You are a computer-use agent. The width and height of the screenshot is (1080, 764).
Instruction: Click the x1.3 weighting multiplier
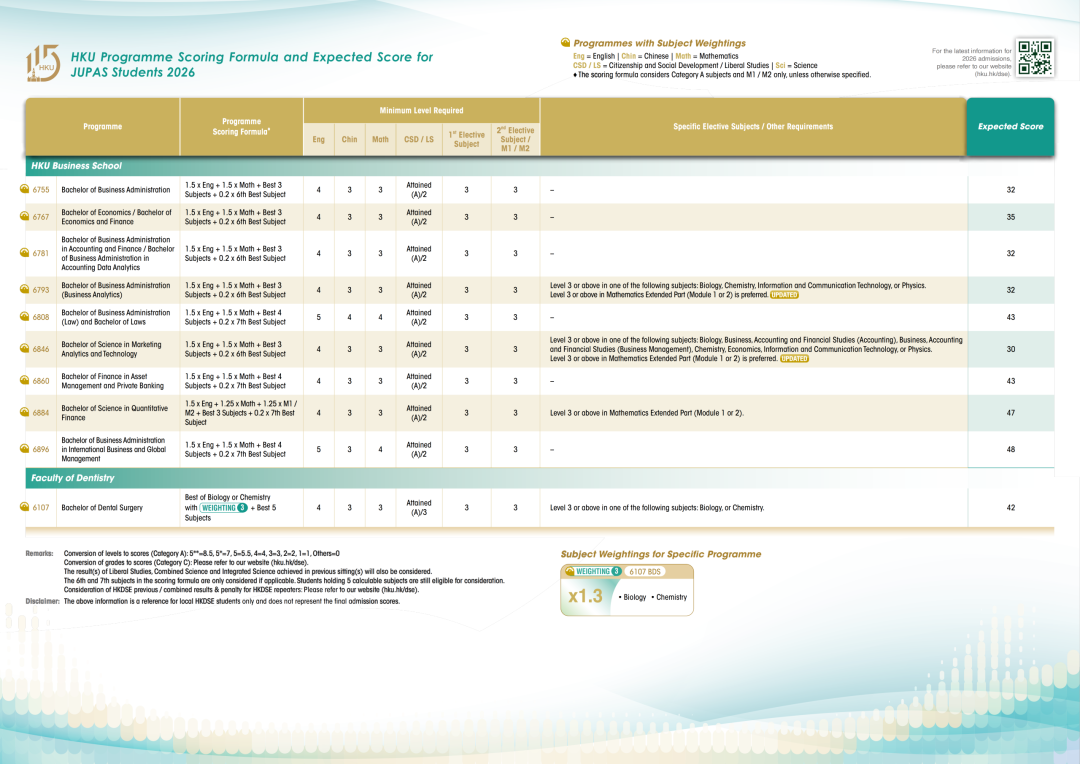(x=585, y=597)
